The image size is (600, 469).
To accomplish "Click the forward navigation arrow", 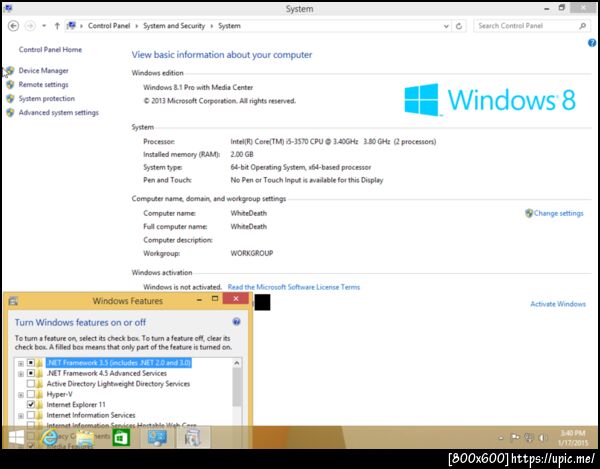I will (x=30, y=26).
